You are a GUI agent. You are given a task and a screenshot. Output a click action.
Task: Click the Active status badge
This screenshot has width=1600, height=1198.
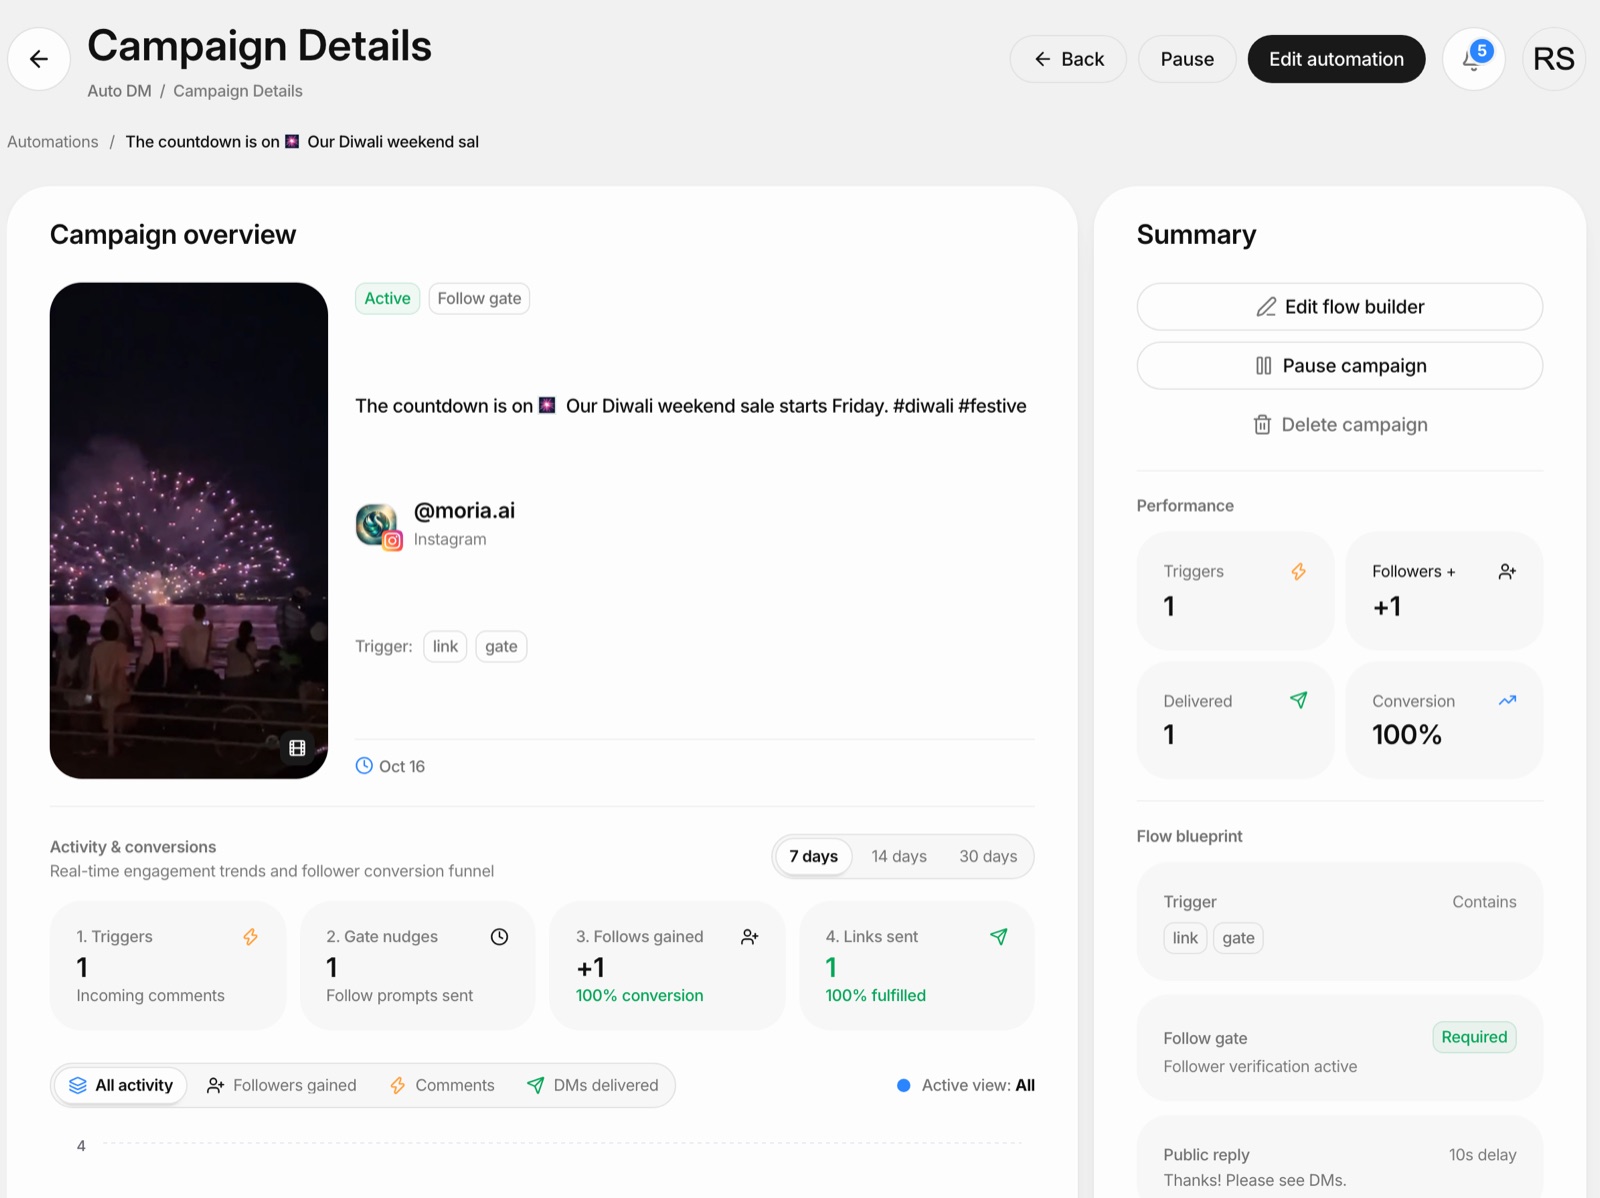coord(387,298)
